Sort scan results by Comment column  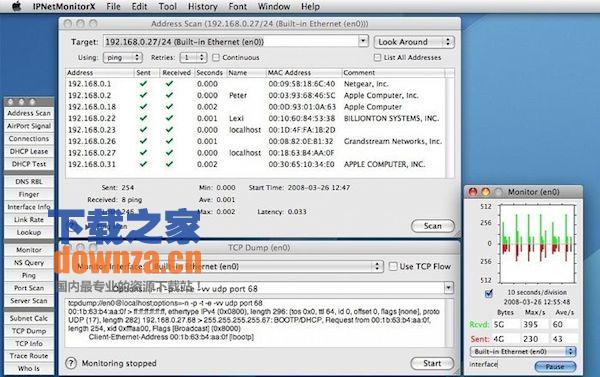pos(393,73)
